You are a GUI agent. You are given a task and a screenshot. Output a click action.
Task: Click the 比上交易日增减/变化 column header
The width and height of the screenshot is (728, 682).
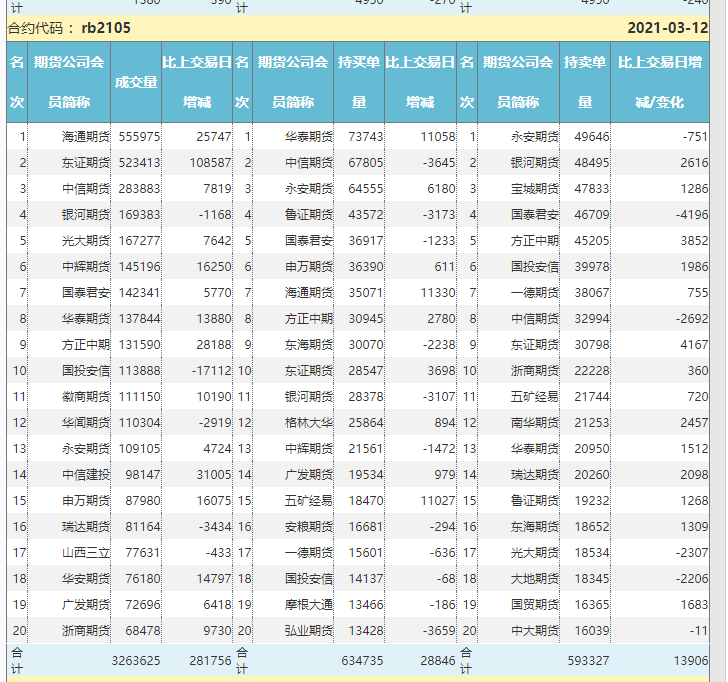pyautogui.click(x=660, y=82)
